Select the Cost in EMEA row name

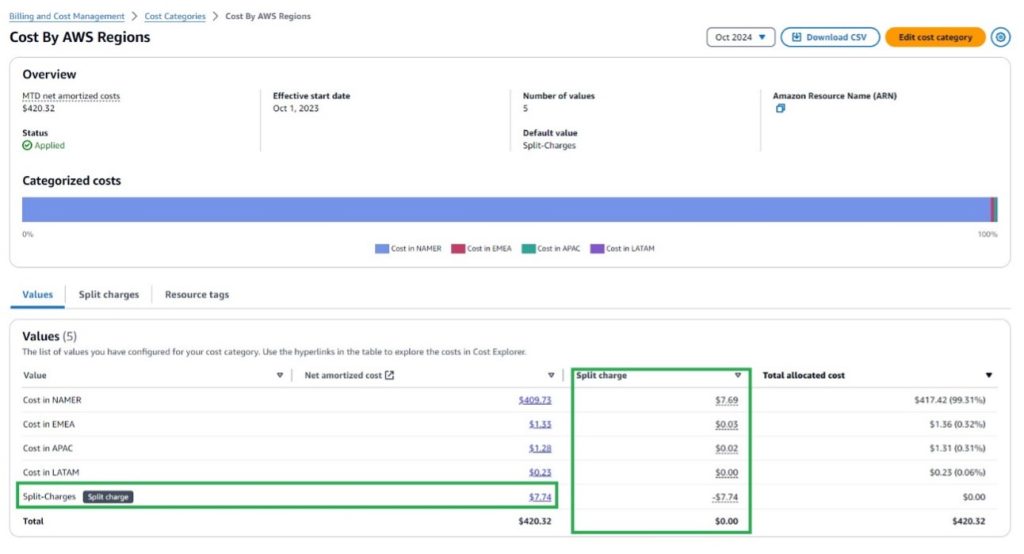click(x=49, y=424)
